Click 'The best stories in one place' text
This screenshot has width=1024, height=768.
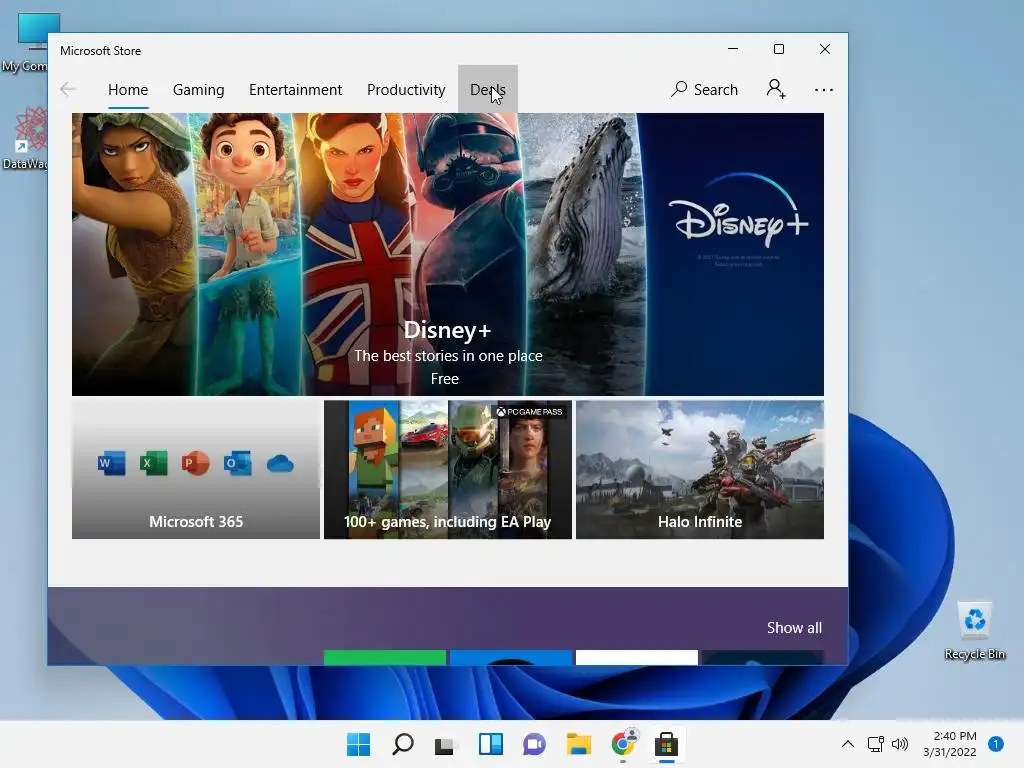[x=449, y=356]
